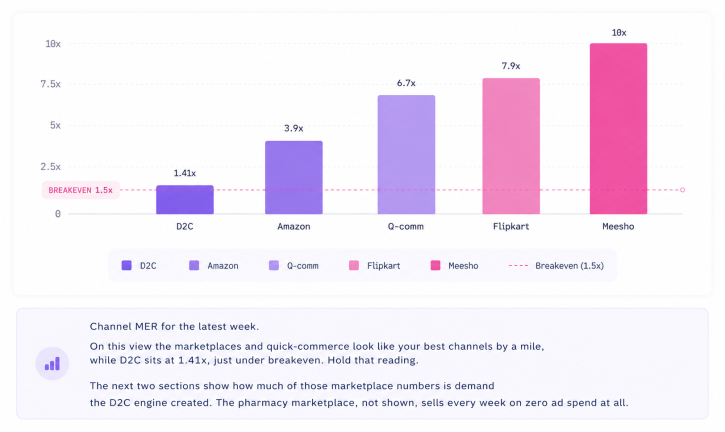Click the Flipkart bar at 7.9x
The width and height of the screenshot is (725, 432).
coord(511,146)
